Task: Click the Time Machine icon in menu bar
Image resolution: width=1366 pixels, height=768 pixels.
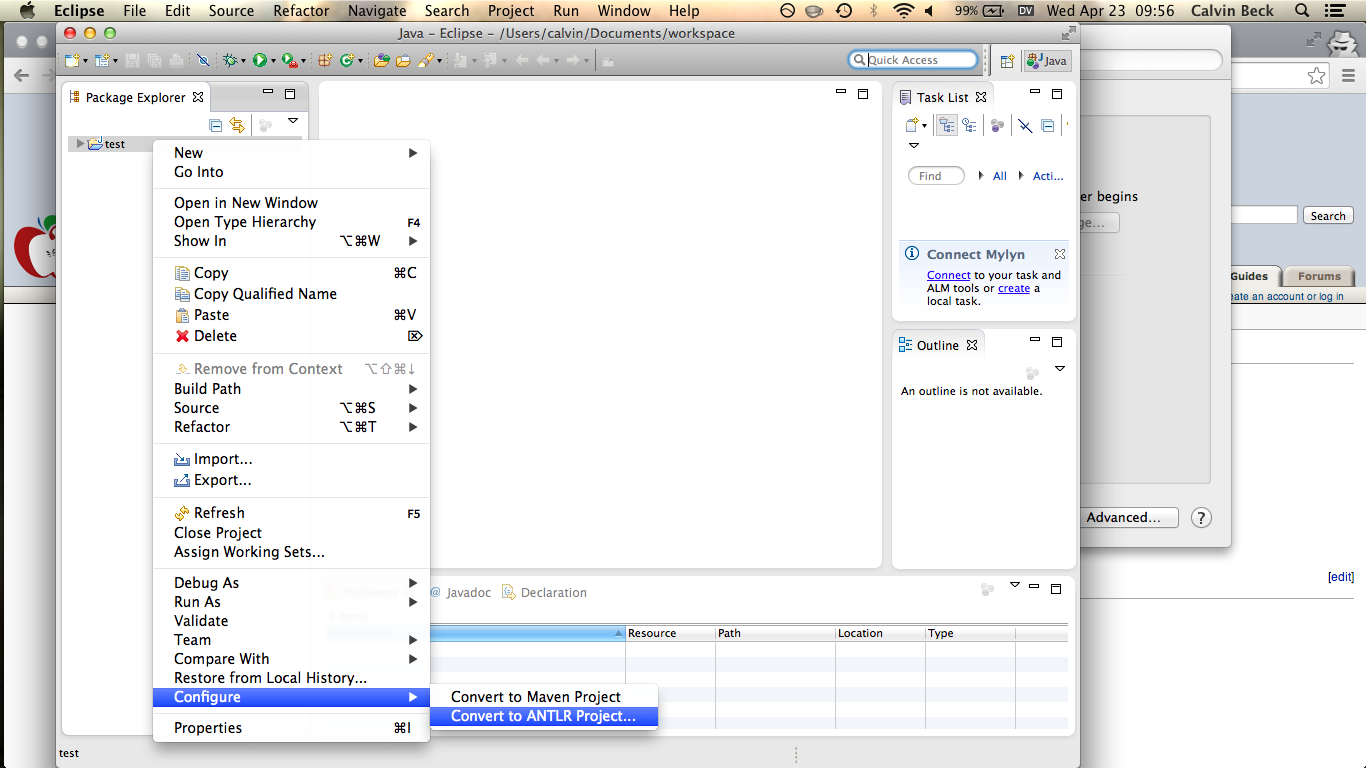Action: click(844, 11)
